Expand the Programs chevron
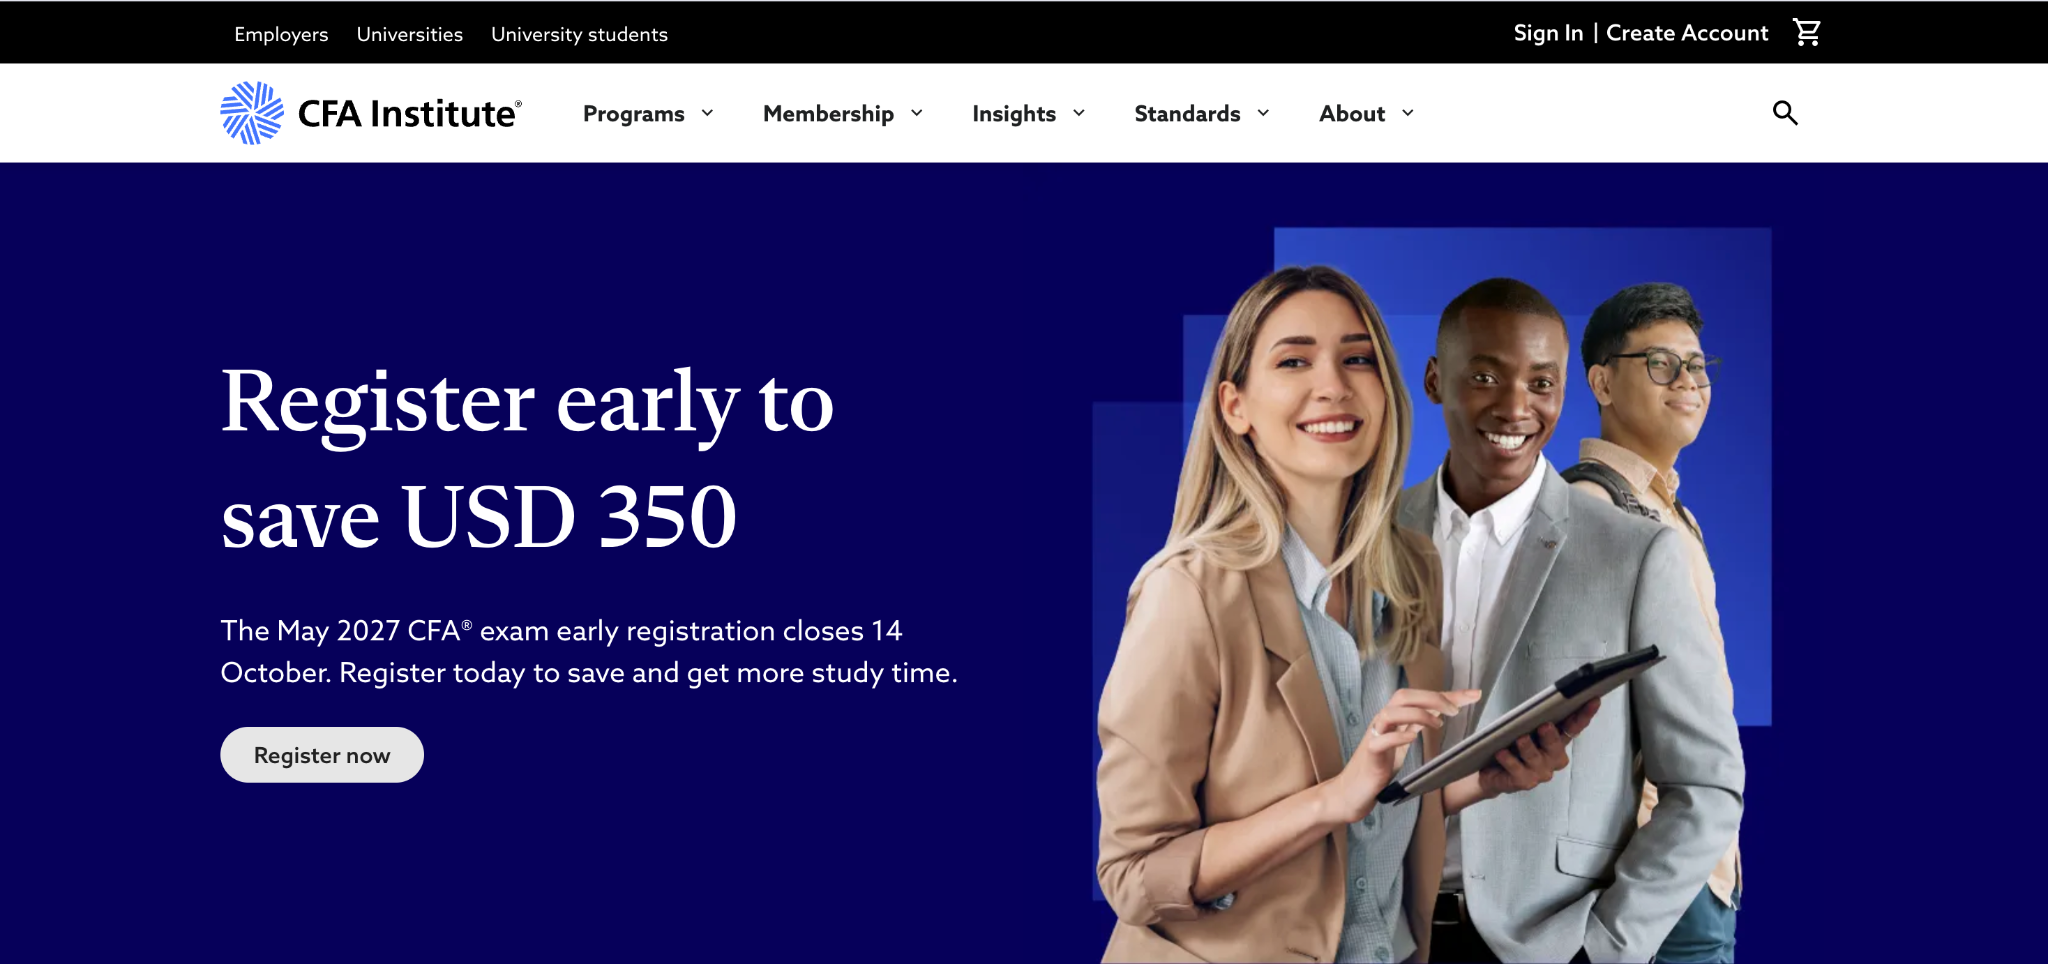Viewport: 2048px width, 964px height. 707,113
